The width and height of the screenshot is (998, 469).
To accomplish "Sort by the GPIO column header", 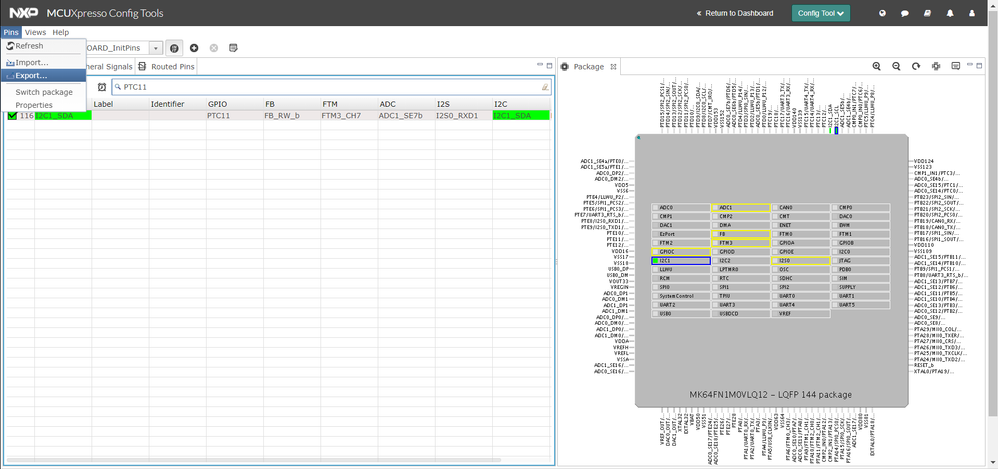I will (x=234, y=104).
